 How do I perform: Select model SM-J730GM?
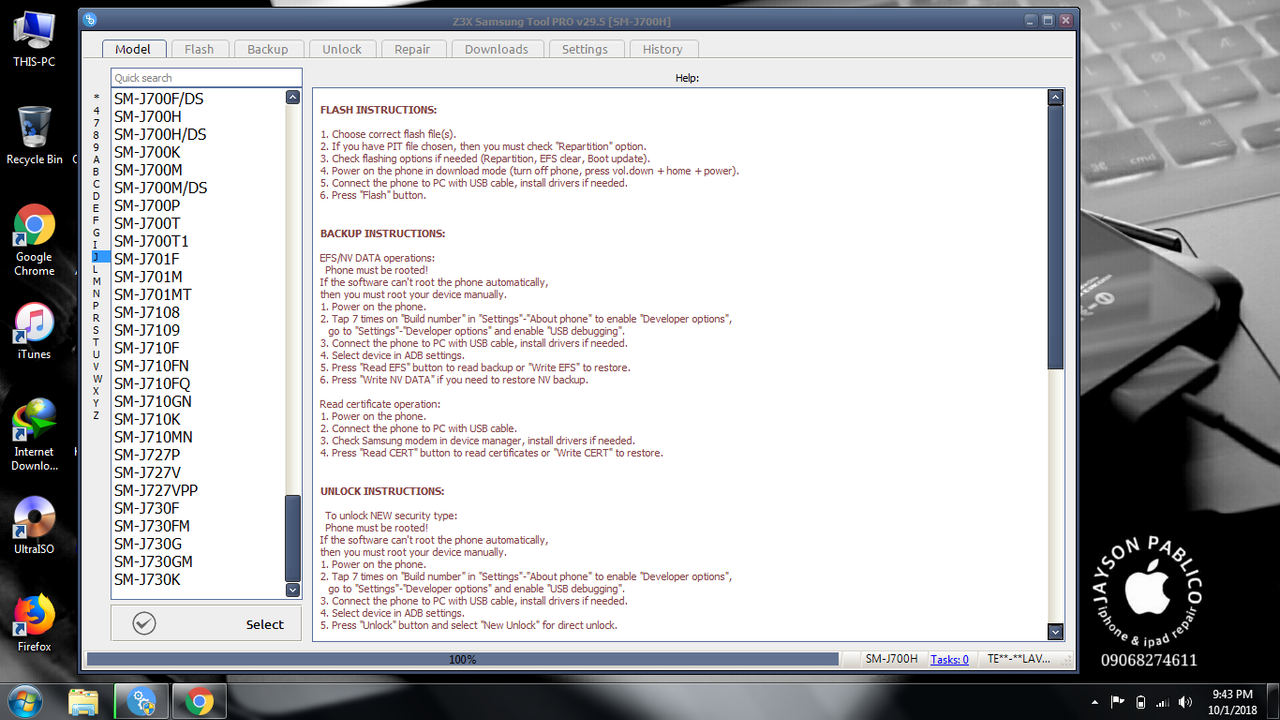click(x=154, y=562)
